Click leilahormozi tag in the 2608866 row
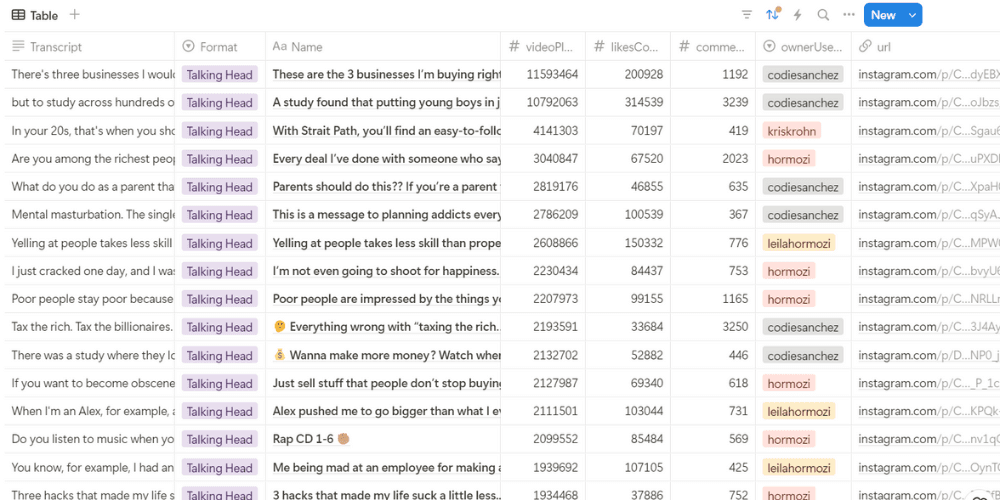The width and height of the screenshot is (1000, 500). 798,243
